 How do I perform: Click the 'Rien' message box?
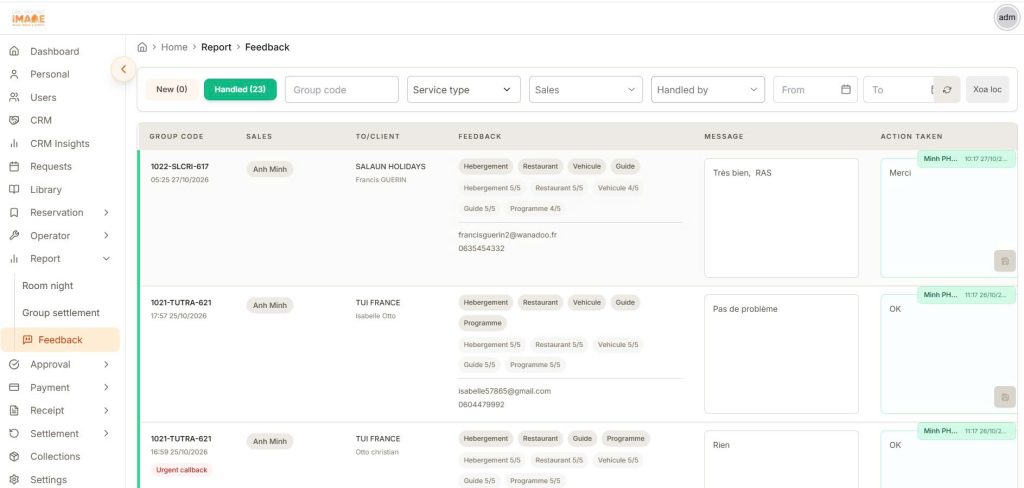pyautogui.click(x=781, y=459)
